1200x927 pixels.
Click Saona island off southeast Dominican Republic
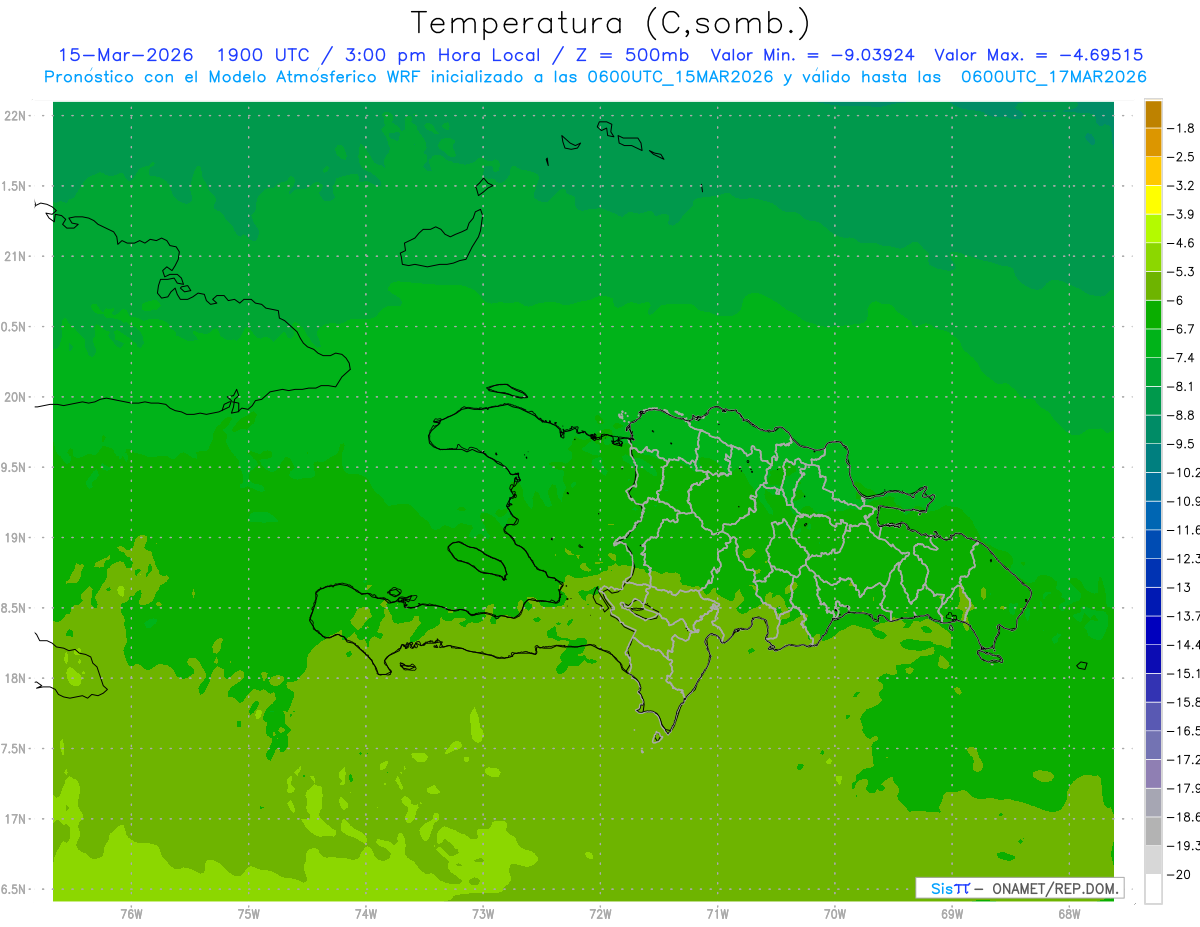(x=990, y=656)
